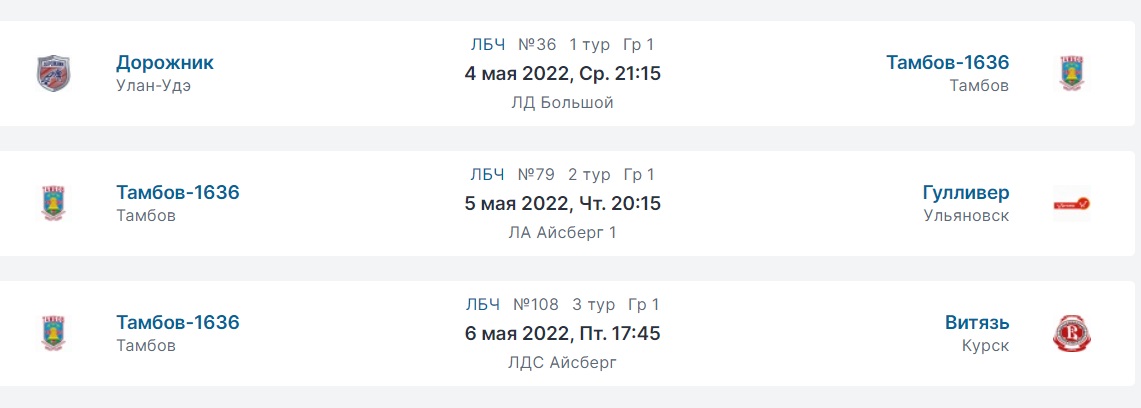
Task: Open match dated 6 мая 2022, Пт. 17:45
Action: tap(562, 334)
